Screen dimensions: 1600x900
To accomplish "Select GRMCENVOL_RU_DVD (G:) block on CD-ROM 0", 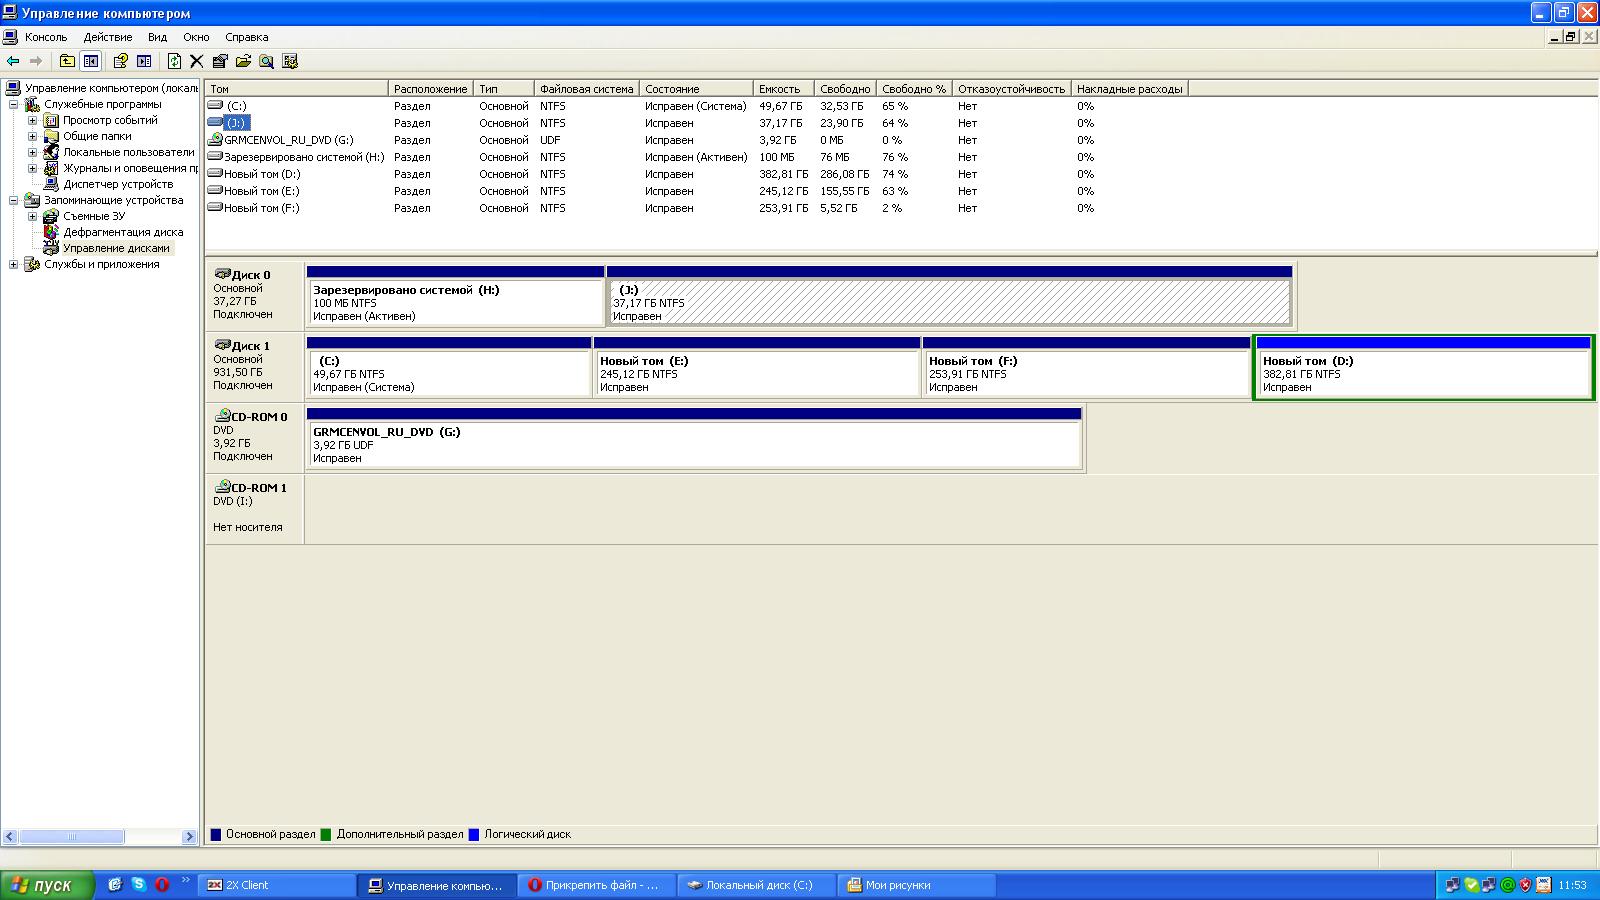I will click(x=694, y=438).
